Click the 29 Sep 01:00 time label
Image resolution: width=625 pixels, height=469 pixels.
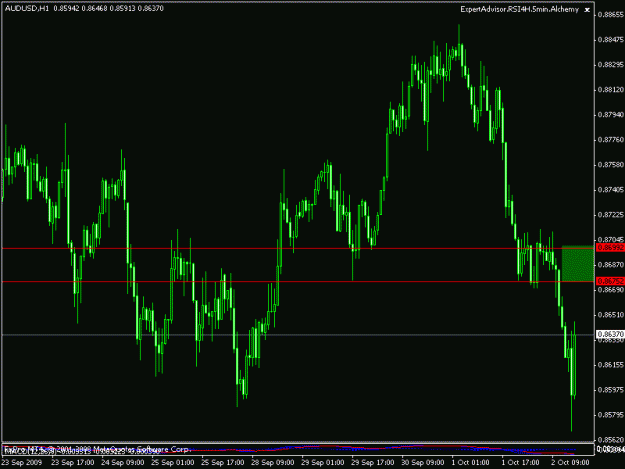[x=322, y=463]
